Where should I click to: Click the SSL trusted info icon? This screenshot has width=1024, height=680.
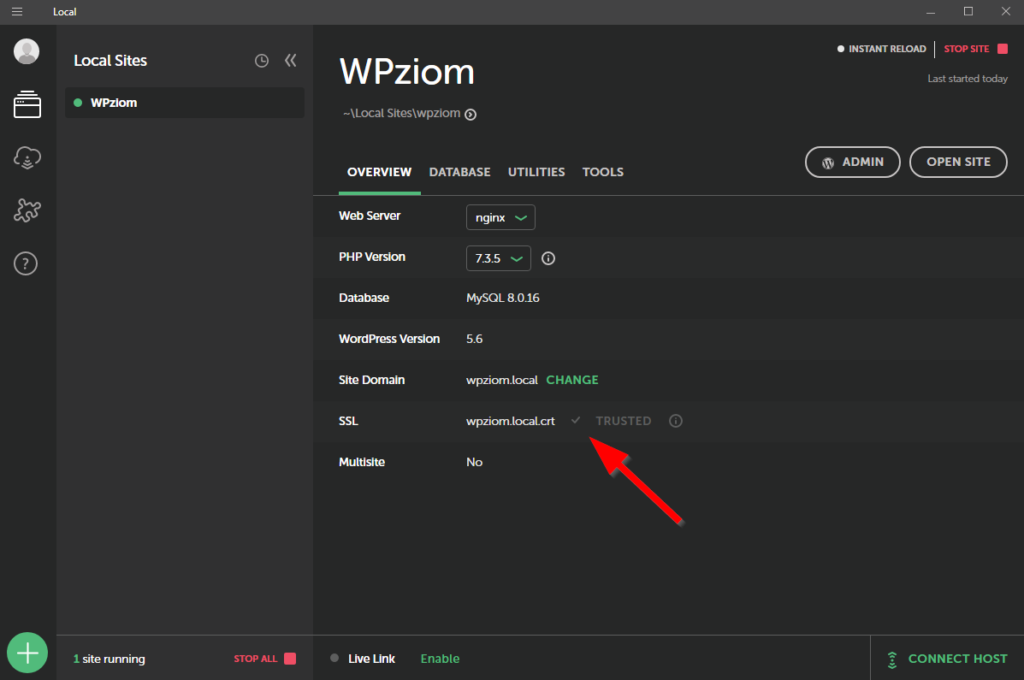676,421
